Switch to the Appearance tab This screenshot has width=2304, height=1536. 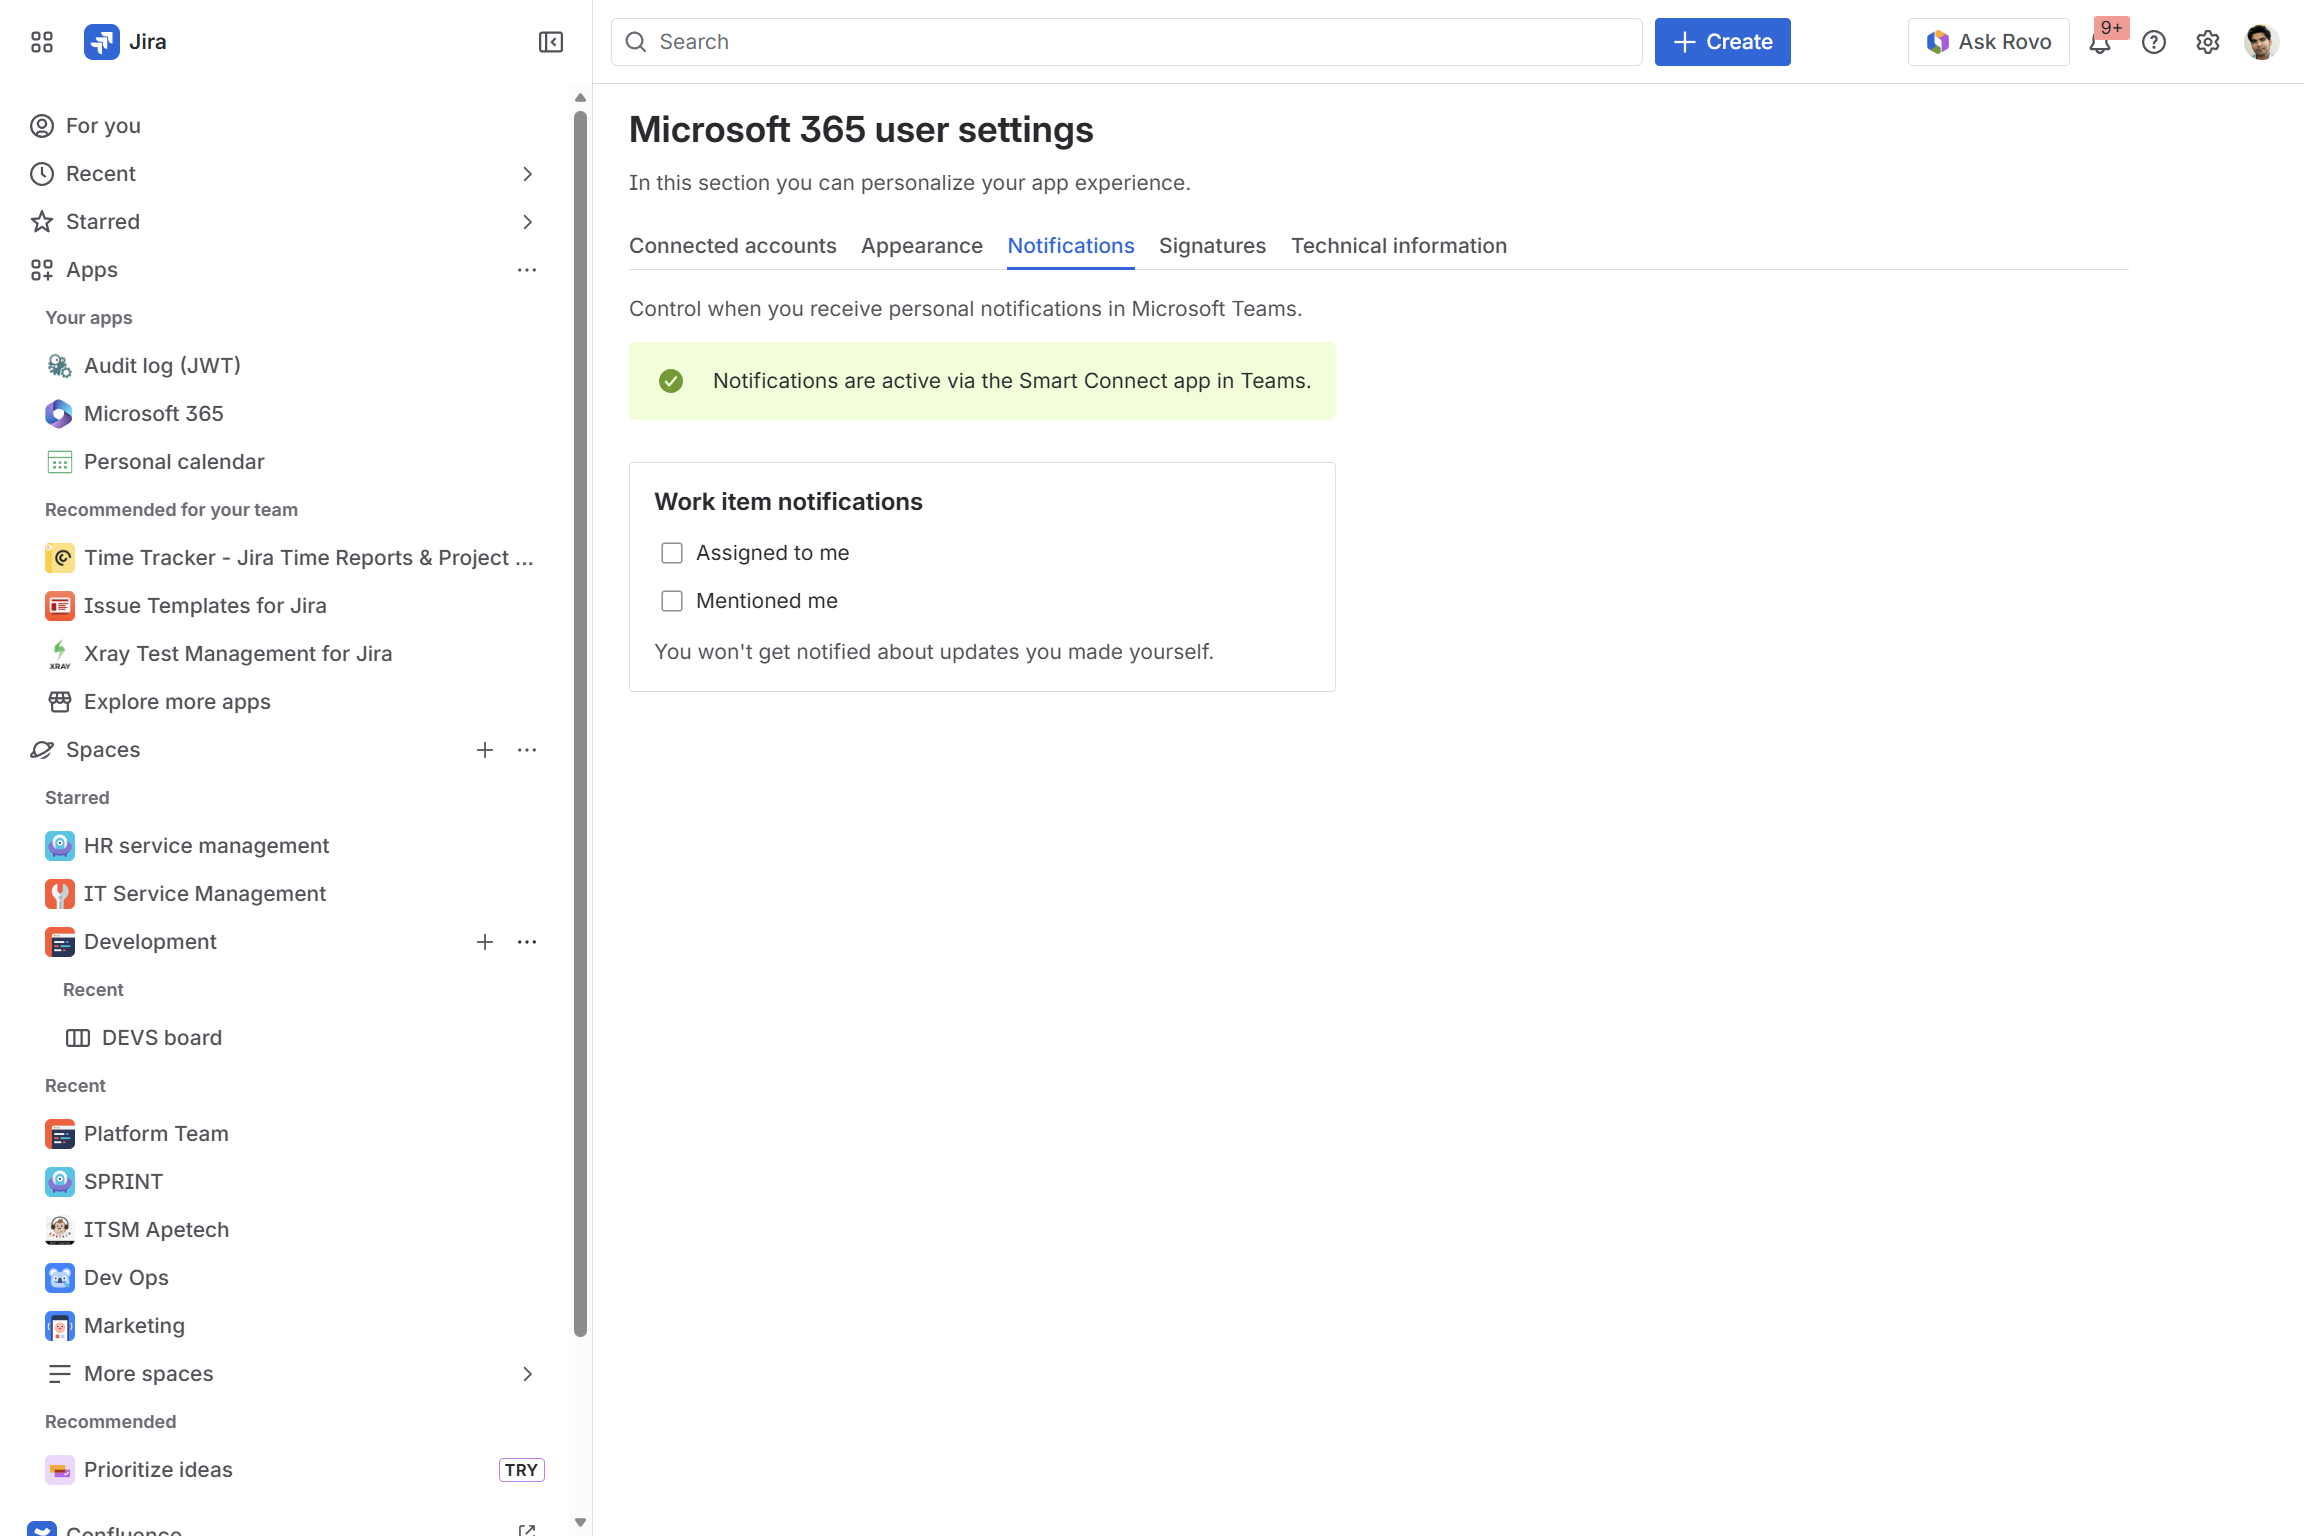[x=922, y=246]
